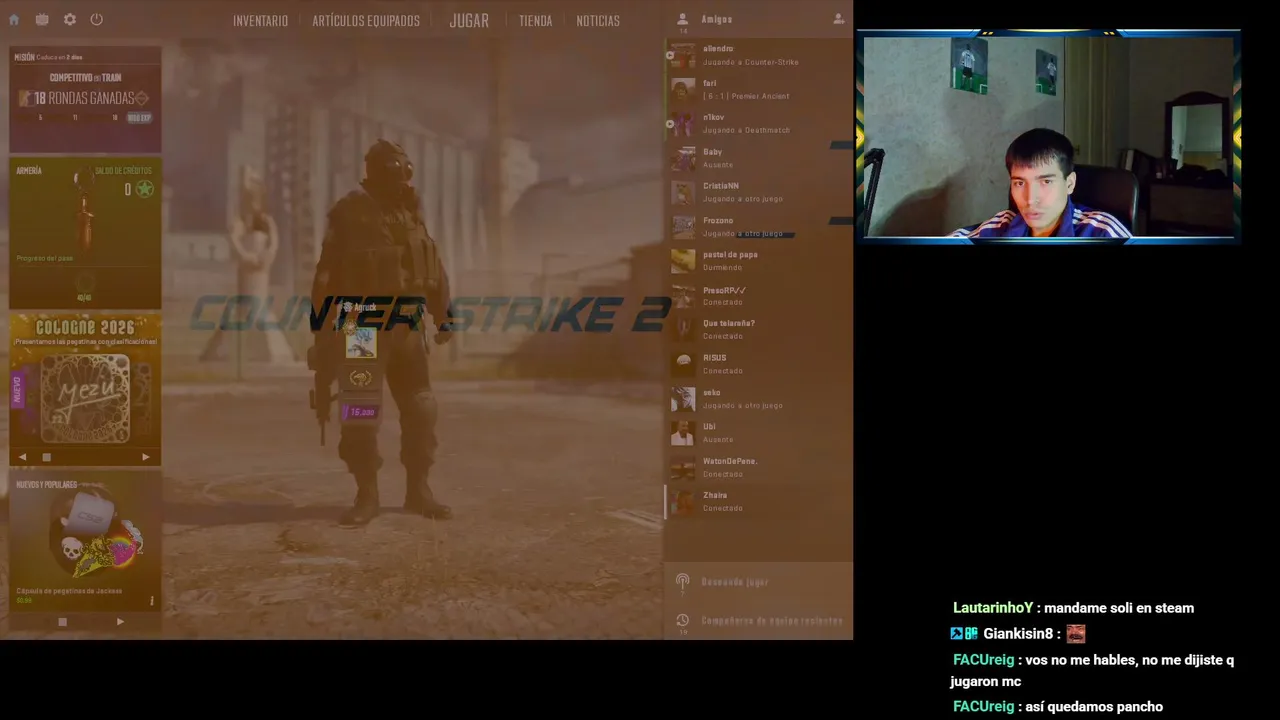
Task: Select friend Ubi in the list
Action: point(758,433)
